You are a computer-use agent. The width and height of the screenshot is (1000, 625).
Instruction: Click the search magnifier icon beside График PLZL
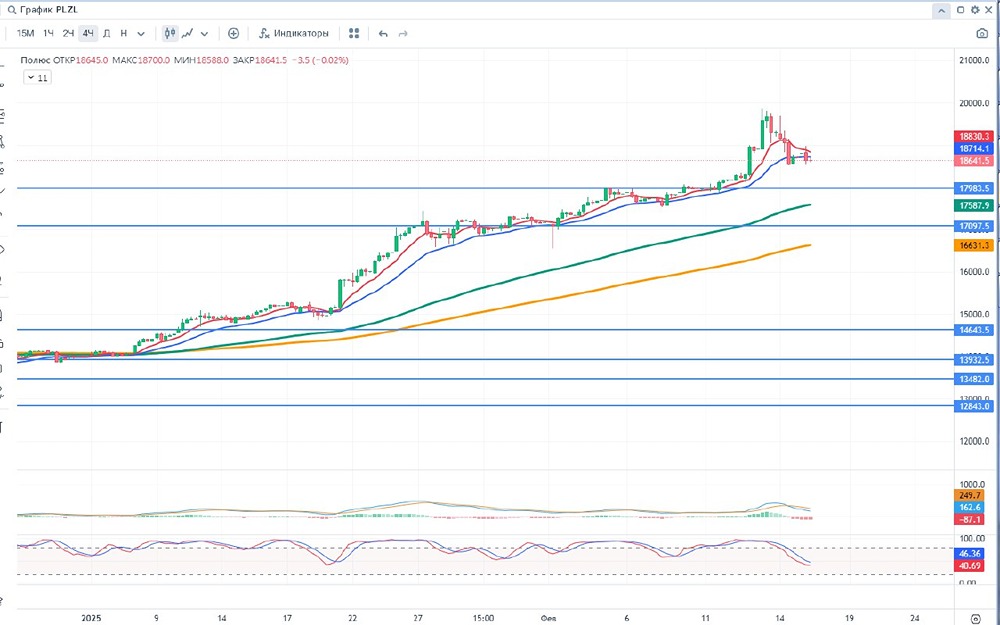11,10
